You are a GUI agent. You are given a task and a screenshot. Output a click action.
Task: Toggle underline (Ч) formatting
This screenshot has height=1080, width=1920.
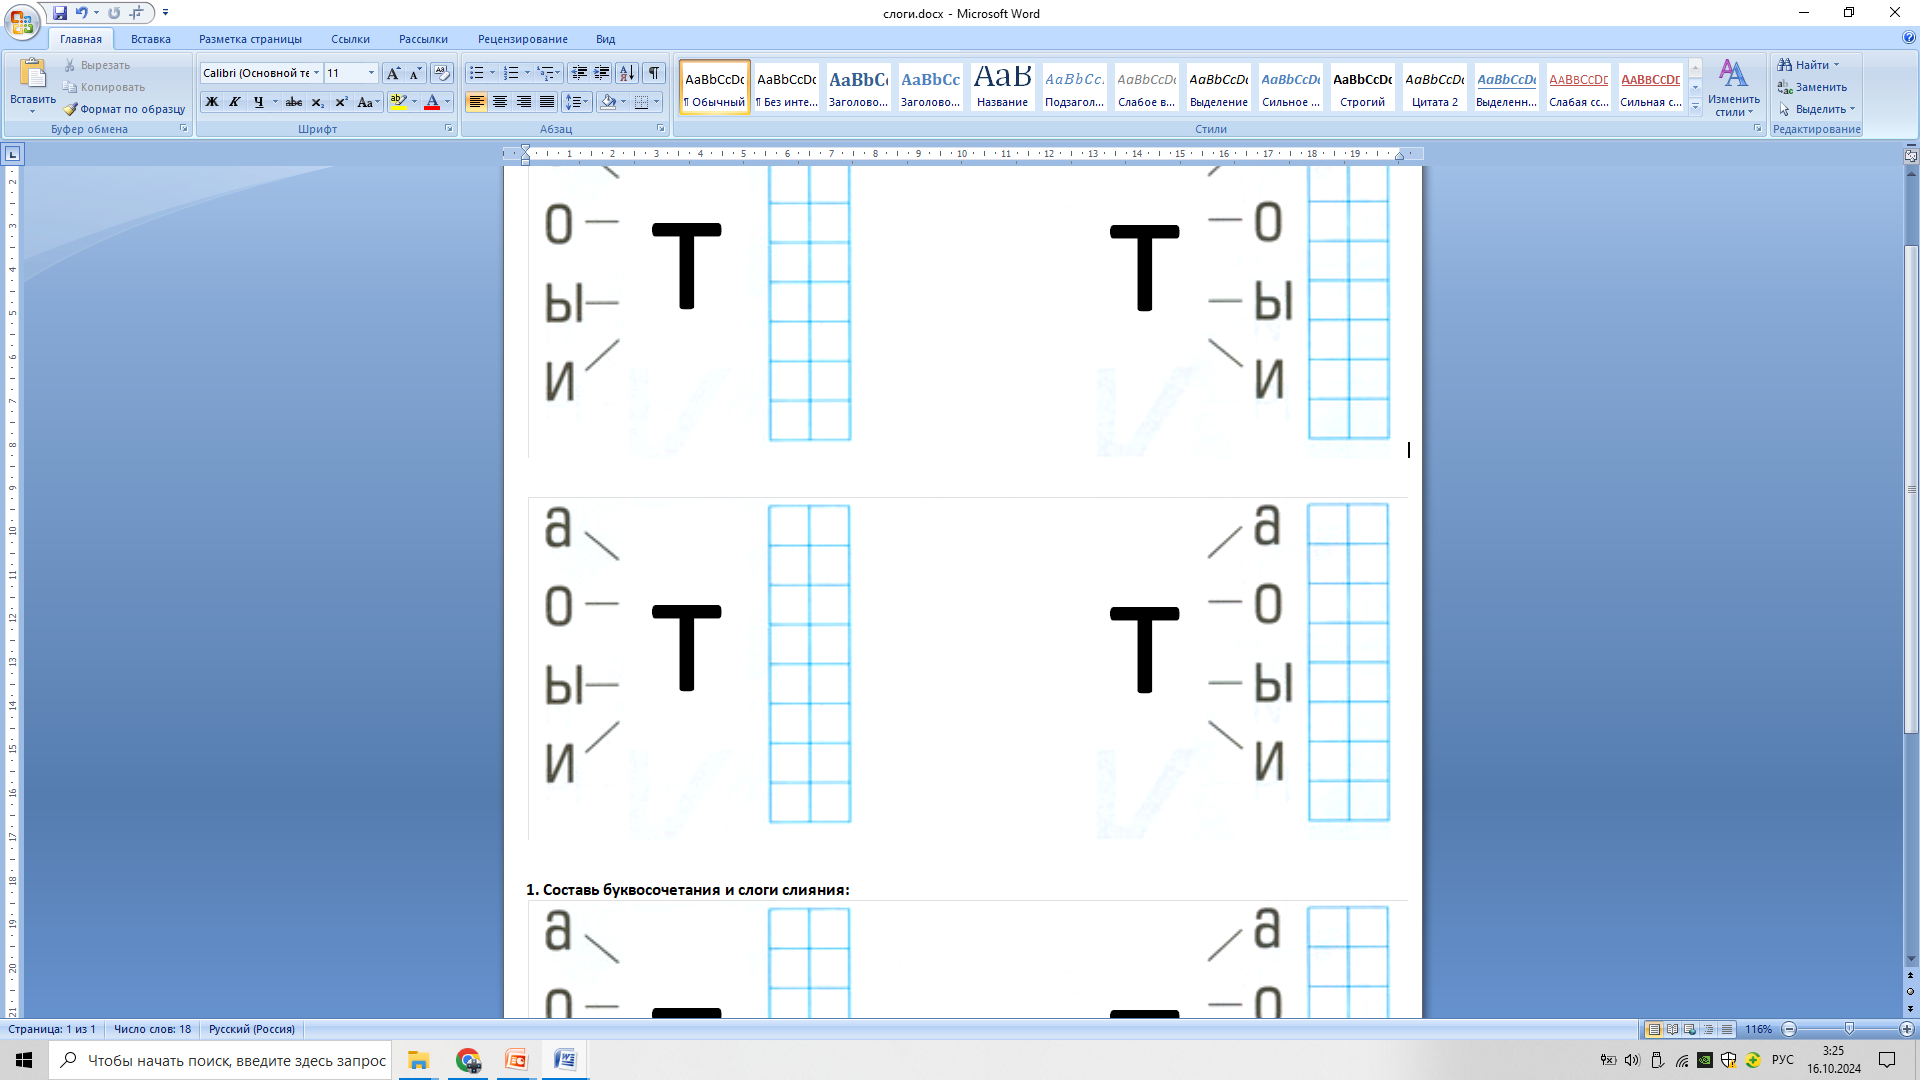(258, 102)
